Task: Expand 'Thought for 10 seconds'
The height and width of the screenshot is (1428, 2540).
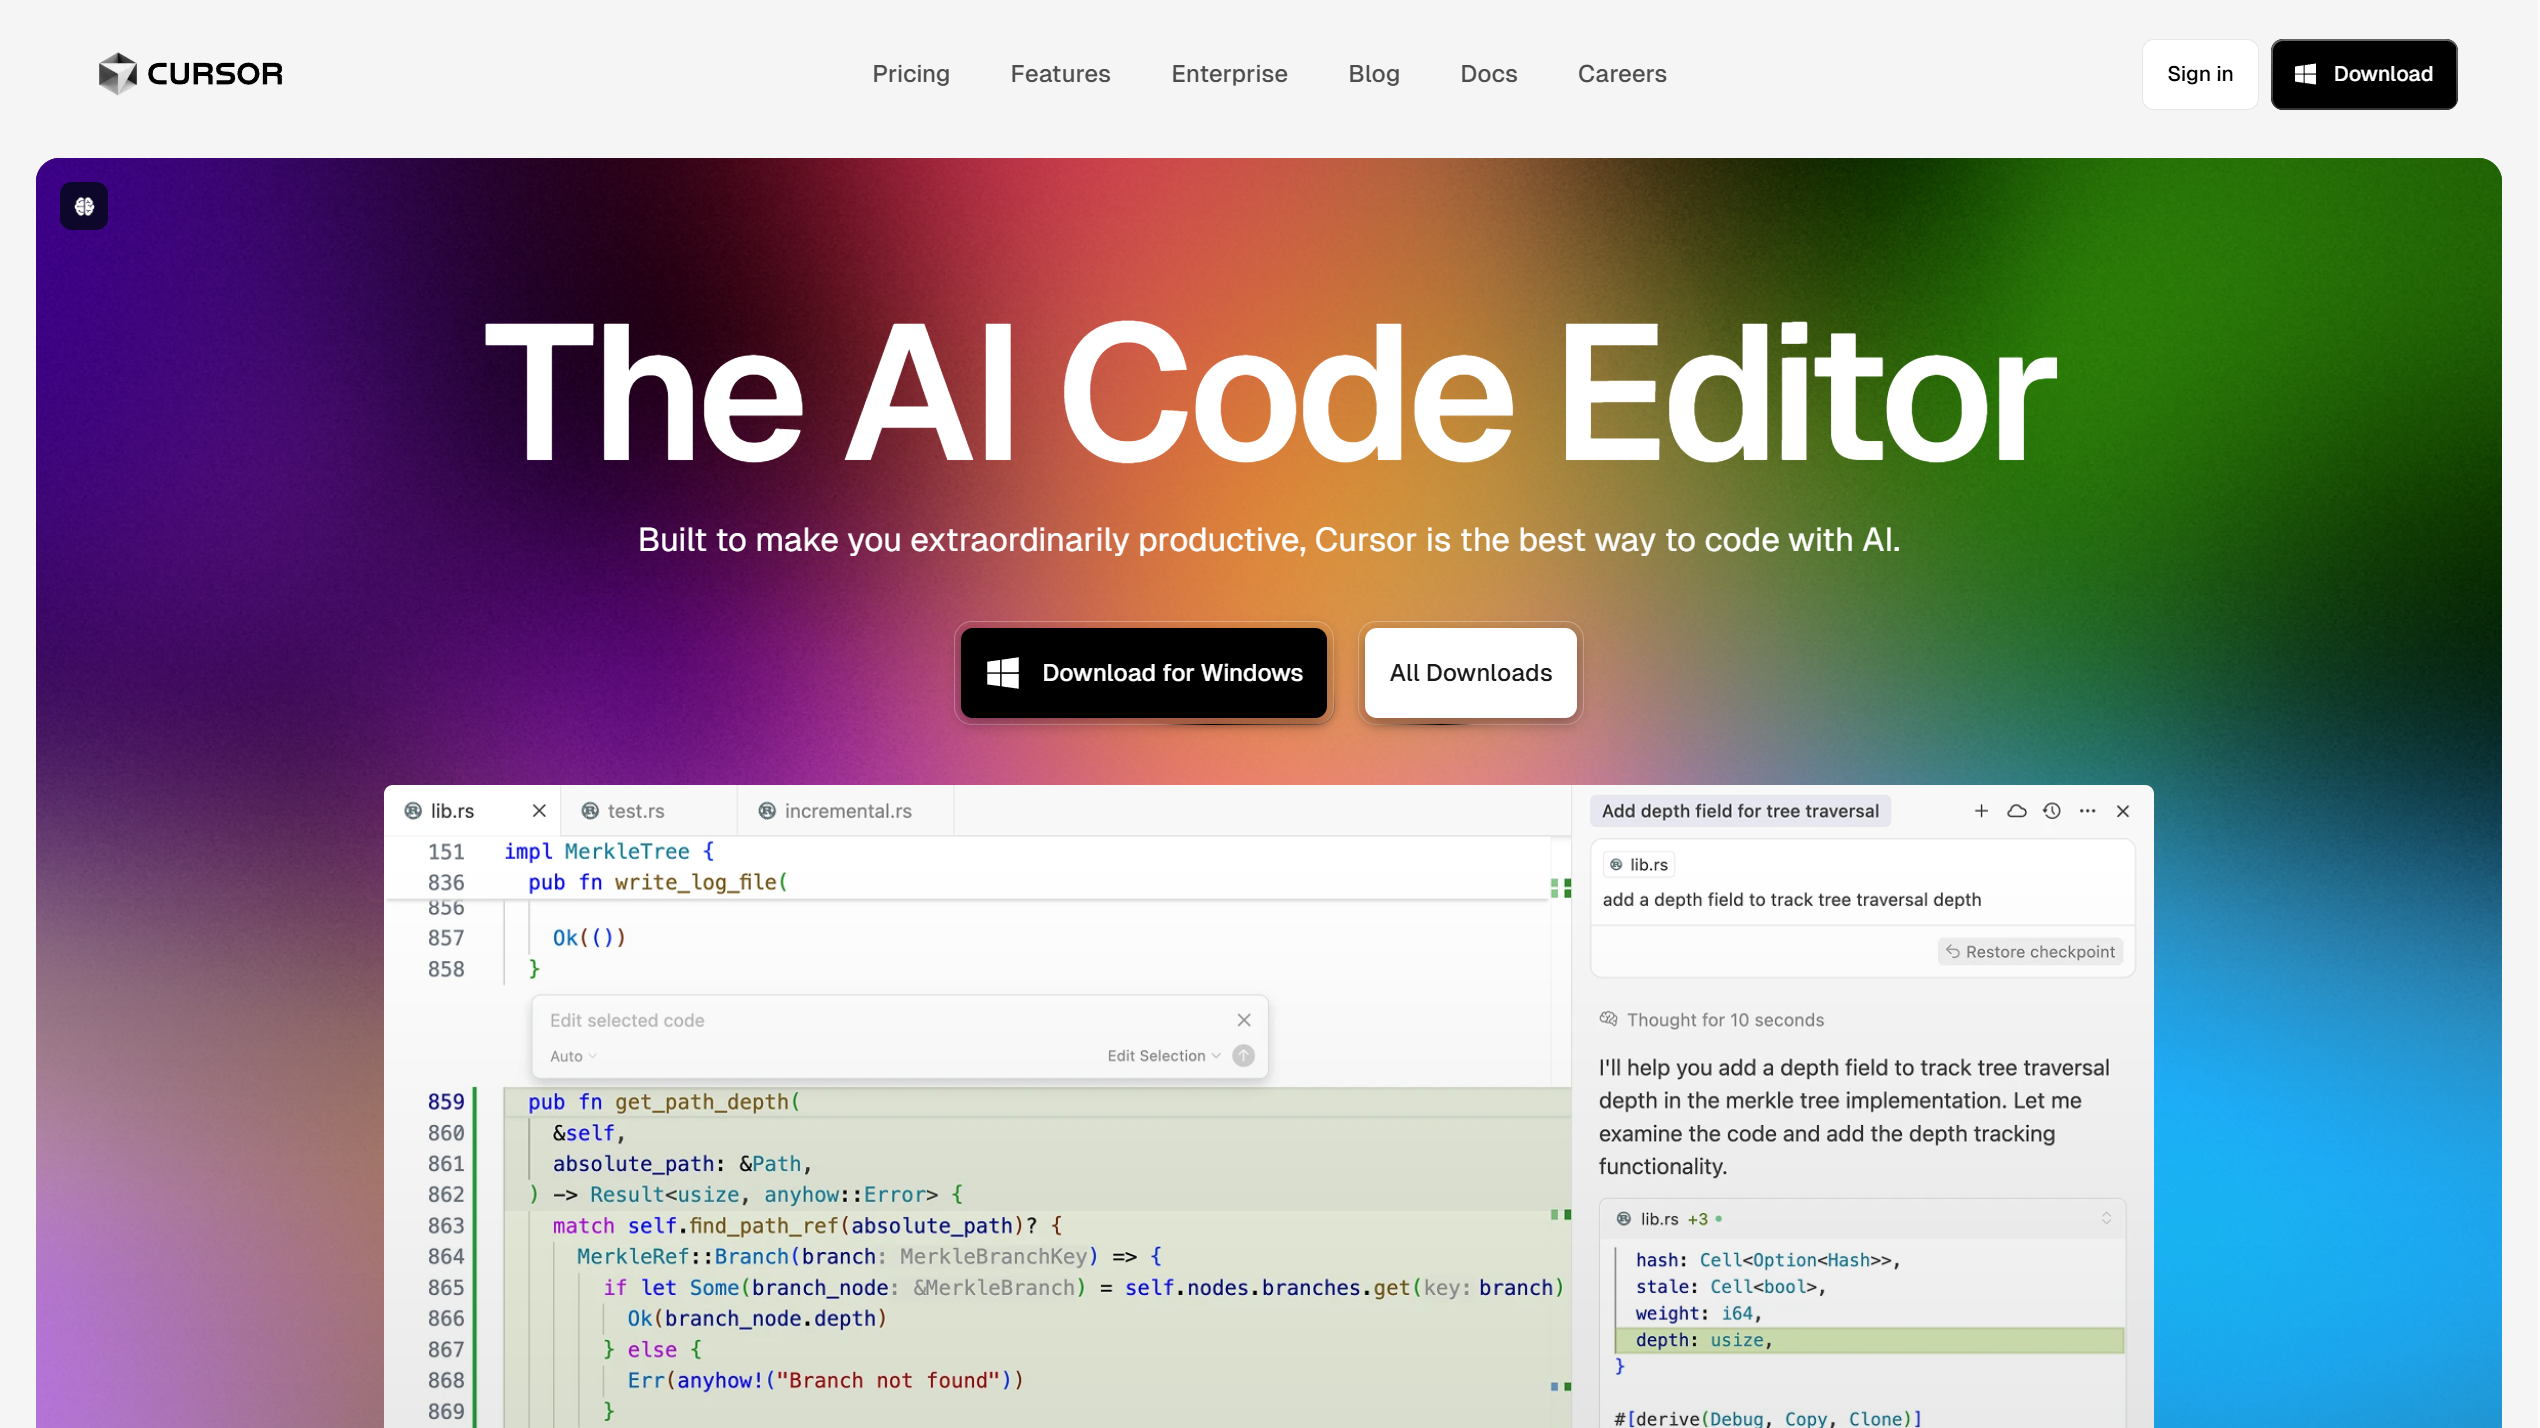Action: pos(1726,1020)
